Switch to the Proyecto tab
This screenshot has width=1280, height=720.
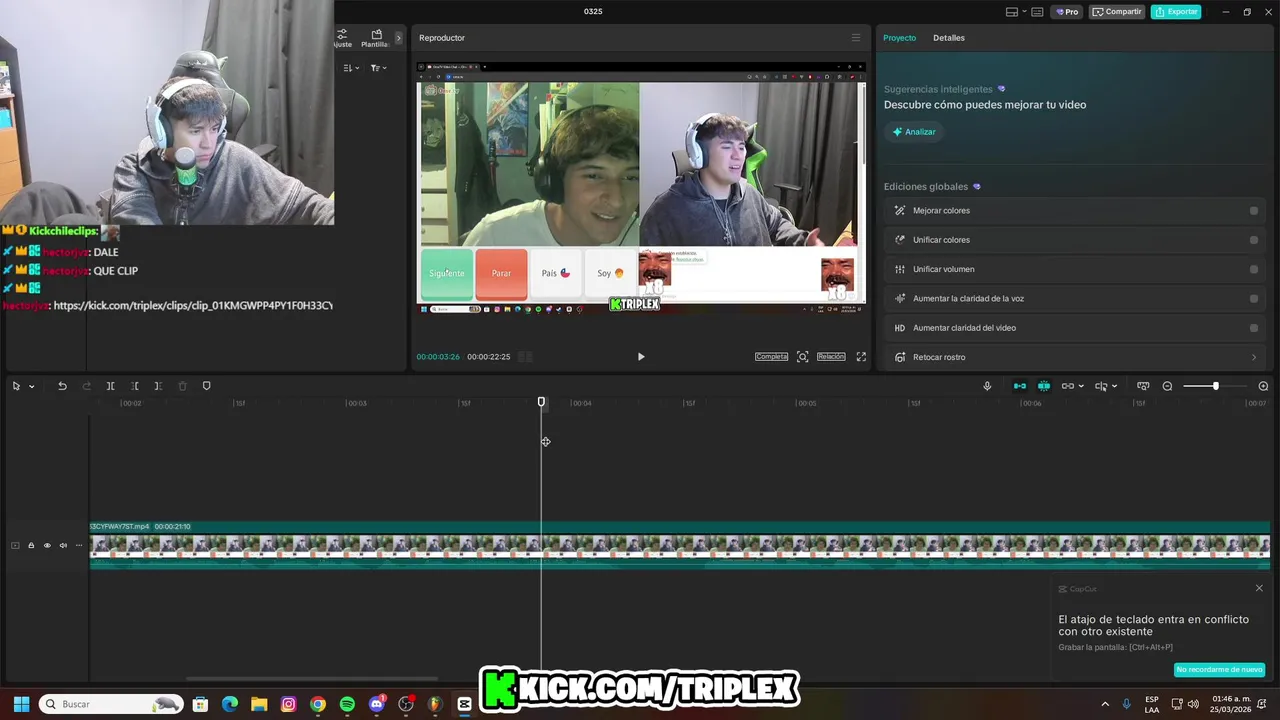pyautogui.click(x=899, y=38)
